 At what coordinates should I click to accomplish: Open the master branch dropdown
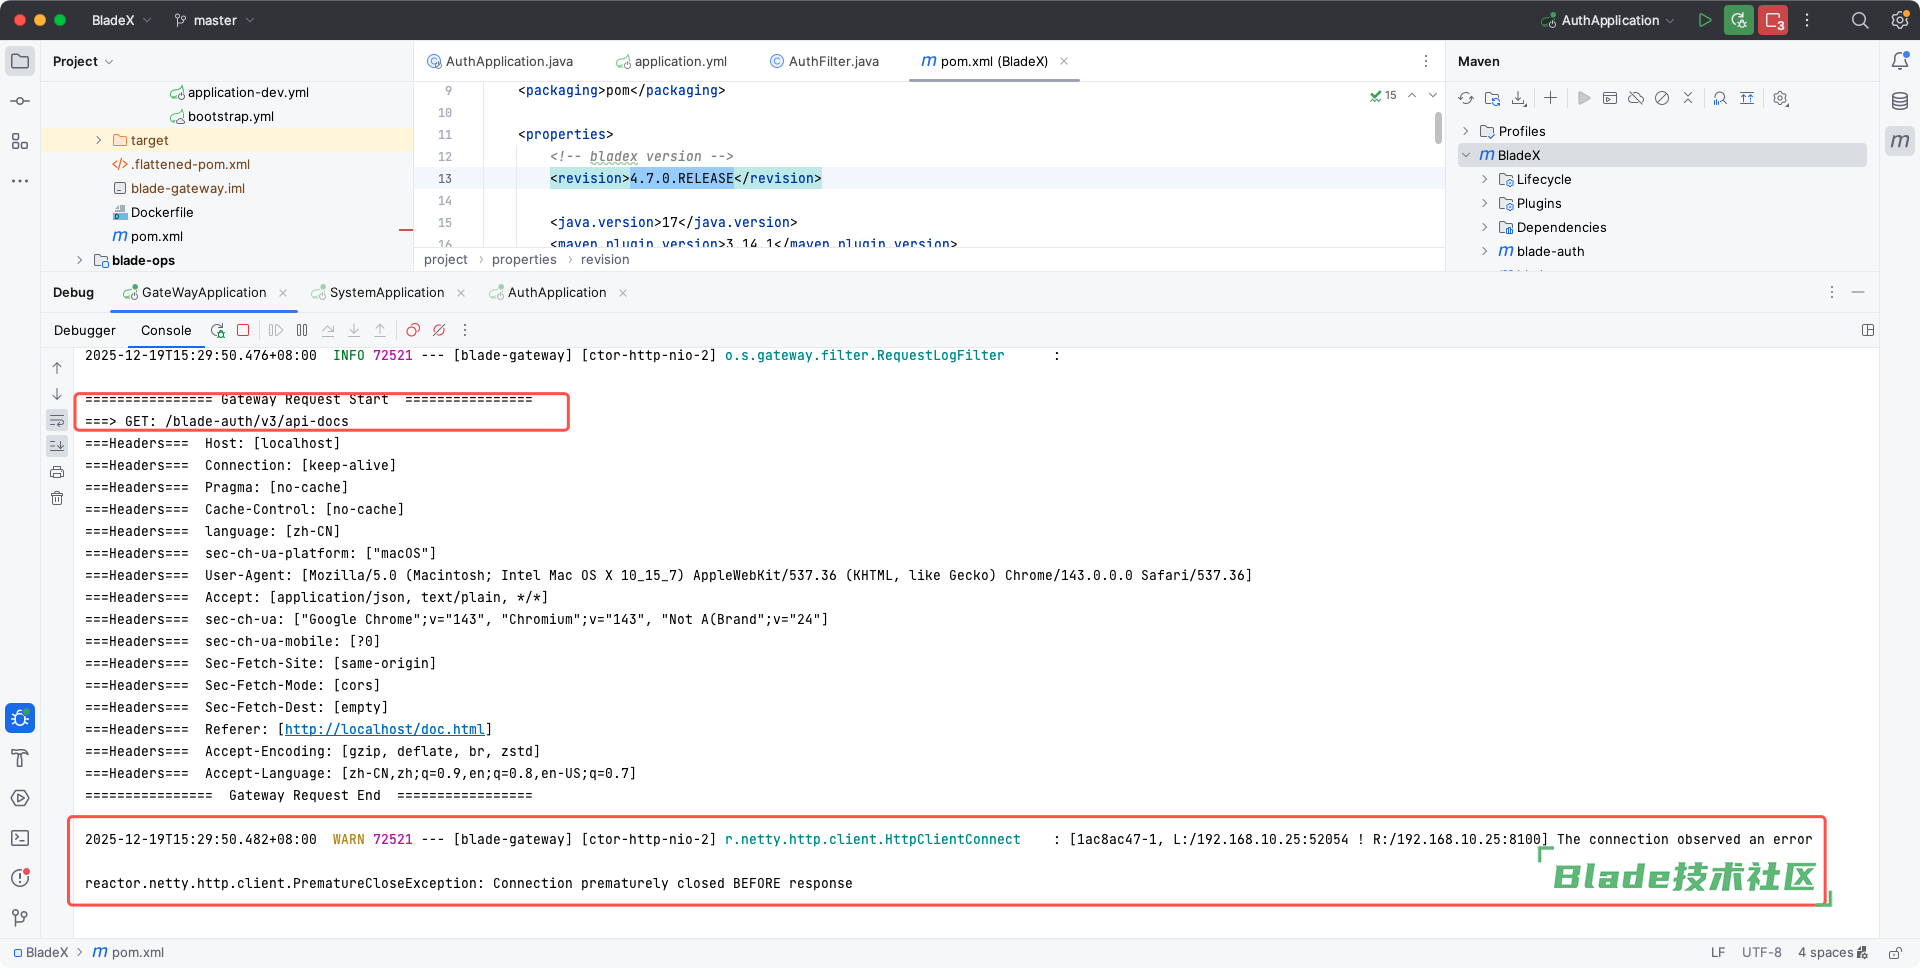215,20
